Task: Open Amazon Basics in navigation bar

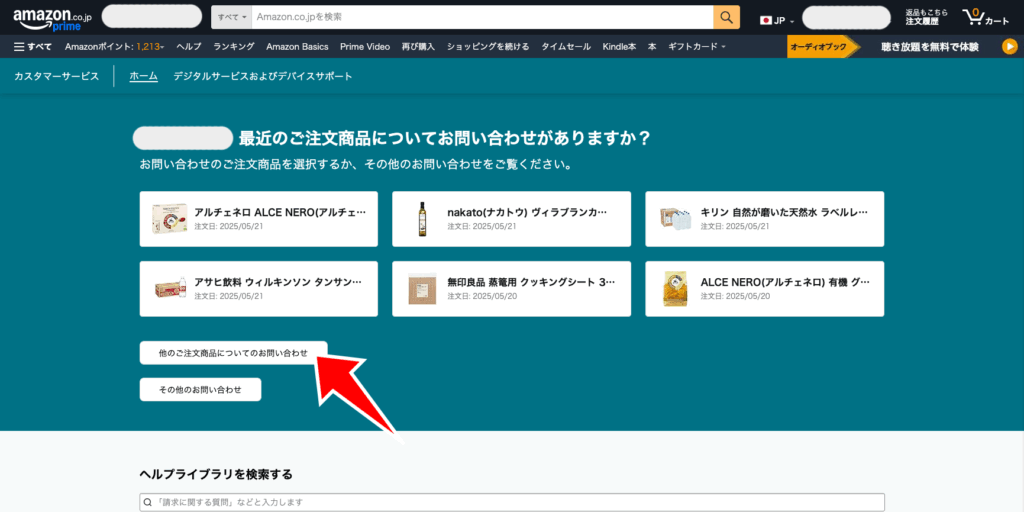Action: point(297,47)
